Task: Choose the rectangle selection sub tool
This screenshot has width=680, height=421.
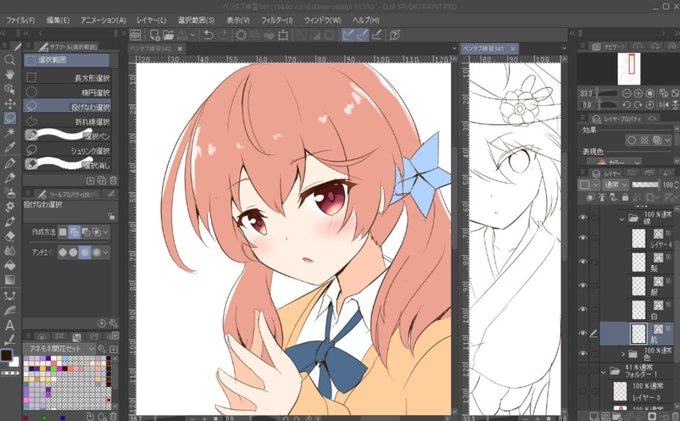Action: point(67,78)
